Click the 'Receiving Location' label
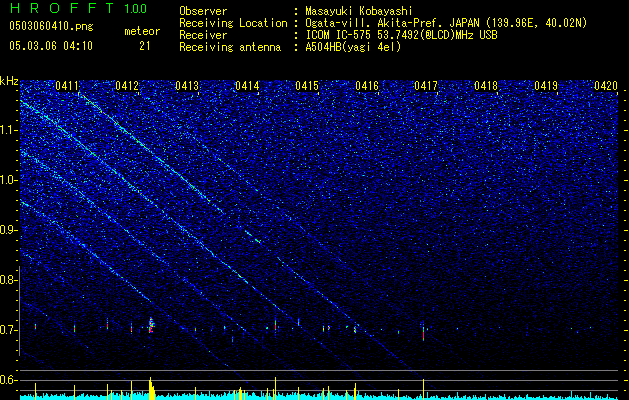This screenshot has width=629, height=400. tap(233, 23)
